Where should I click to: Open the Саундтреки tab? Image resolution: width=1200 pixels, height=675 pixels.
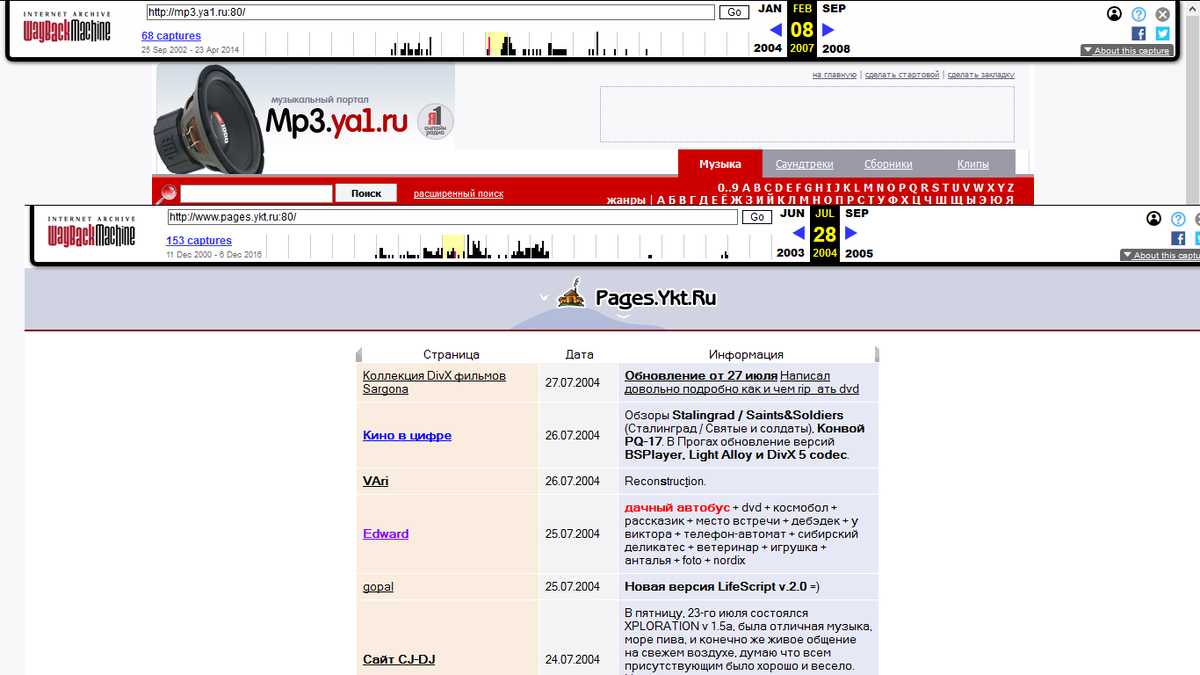click(804, 164)
